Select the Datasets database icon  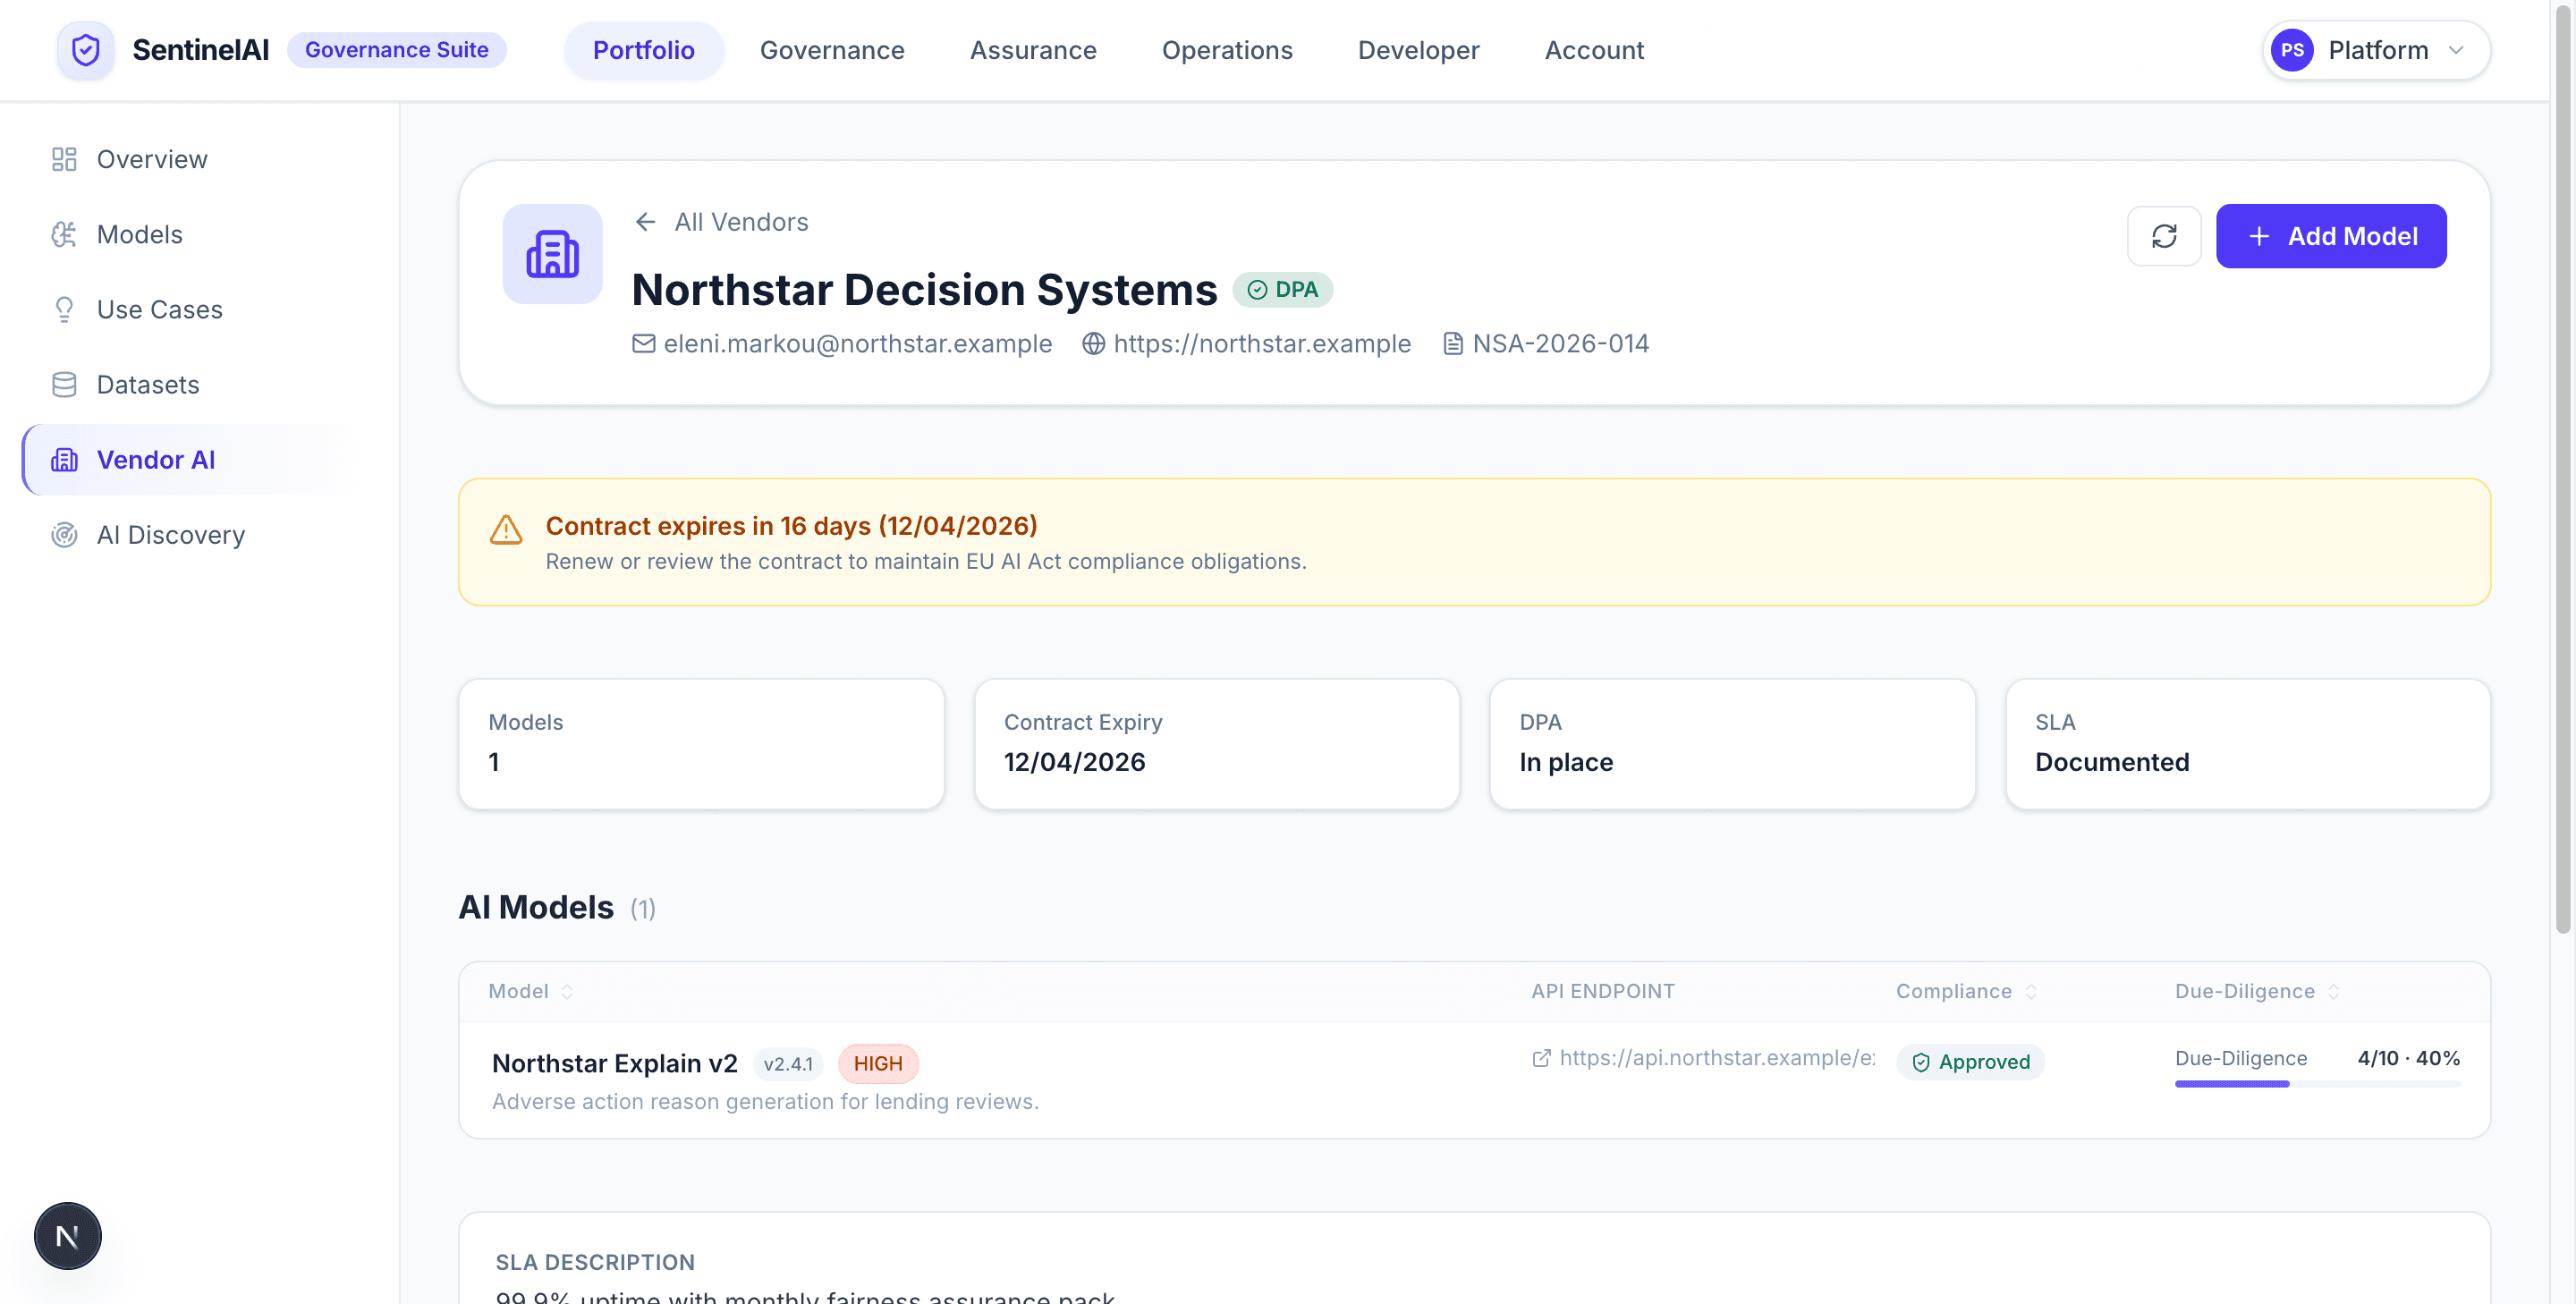64,384
